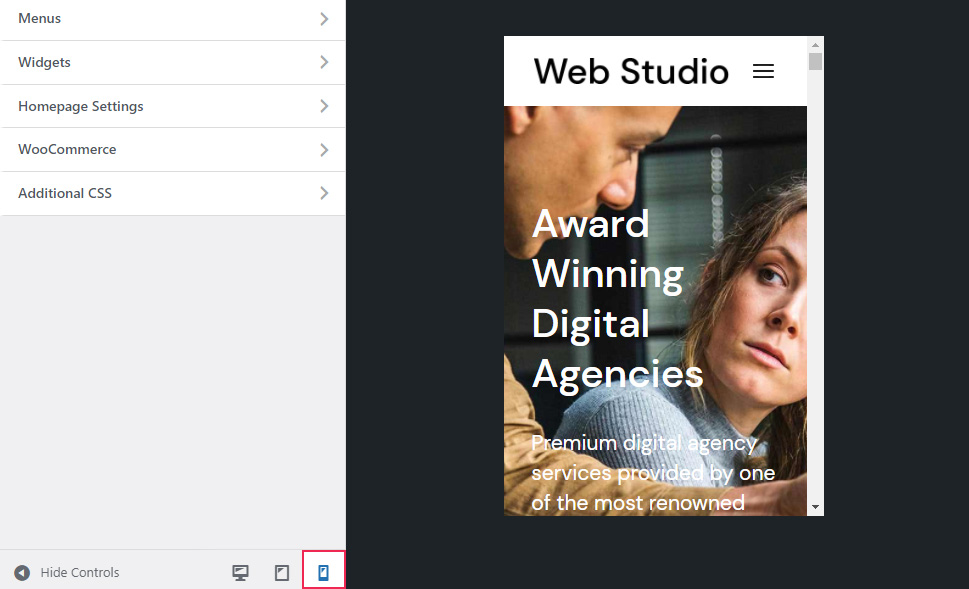
Task: Expand the Homepage Settings chevron
Action: (324, 106)
